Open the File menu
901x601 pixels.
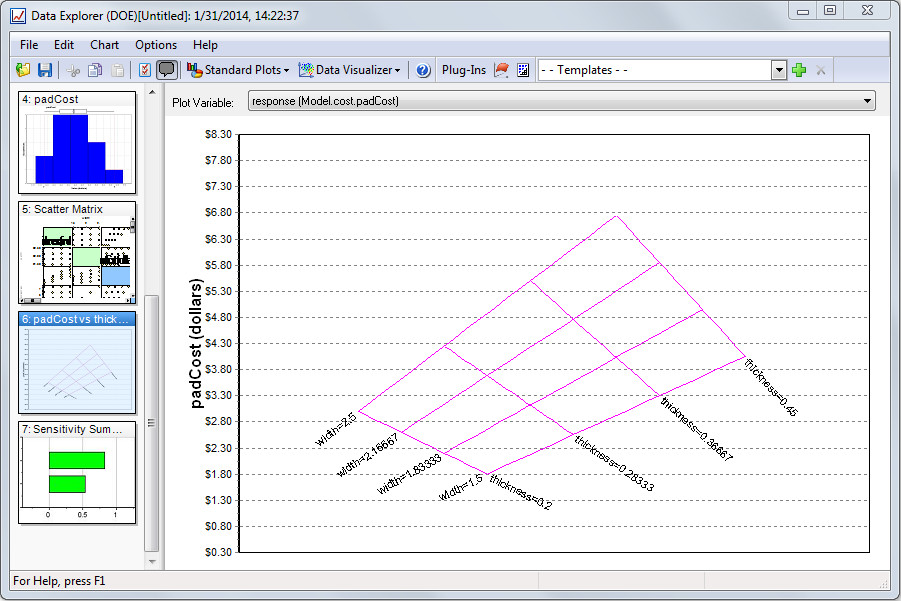tap(29, 45)
